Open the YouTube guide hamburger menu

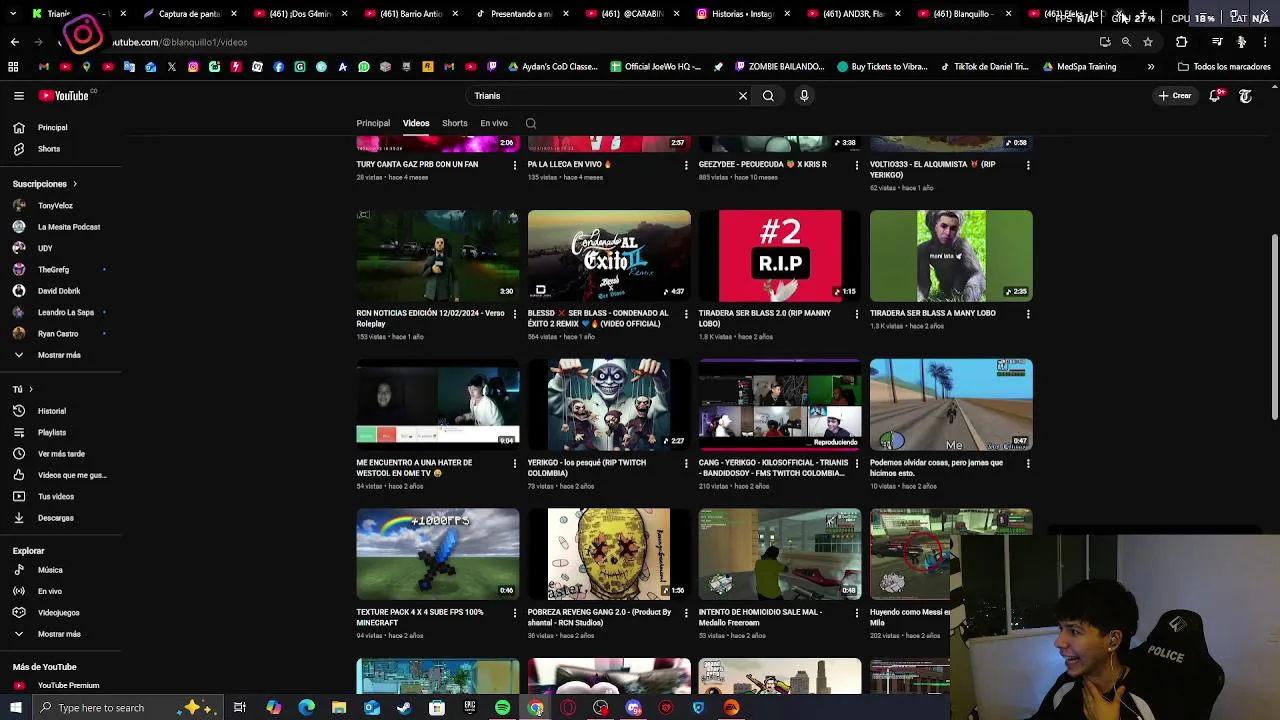tap(19, 96)
